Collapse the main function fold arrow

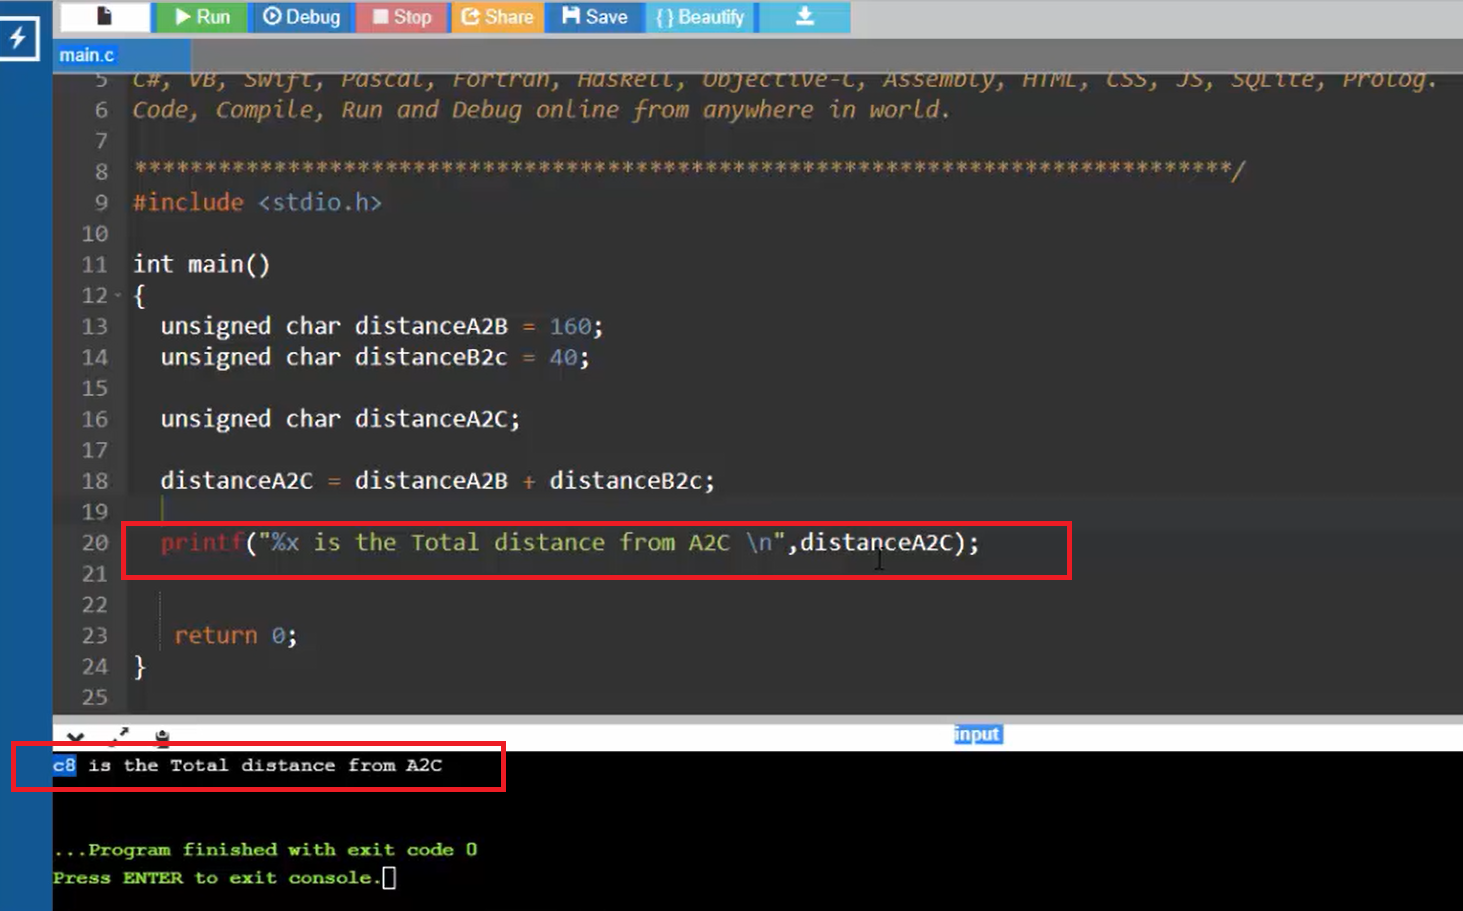click(118, 296)
